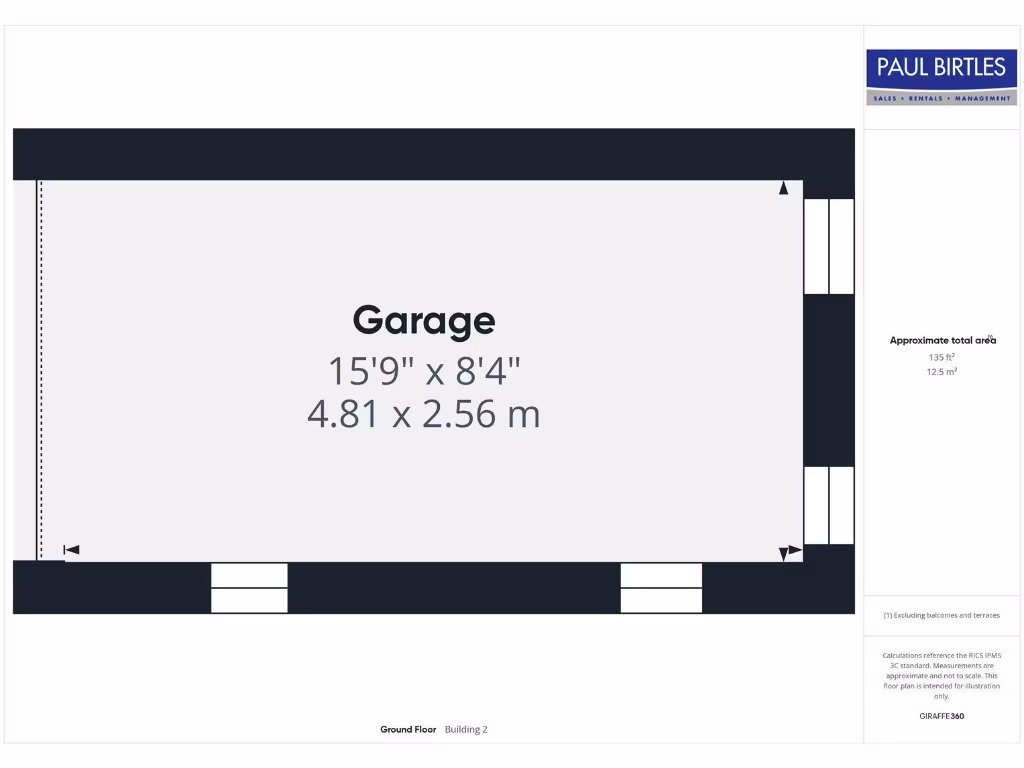Click the Ground Floor label
Screen dimensions: 1024x768
[x=408, y=730]
